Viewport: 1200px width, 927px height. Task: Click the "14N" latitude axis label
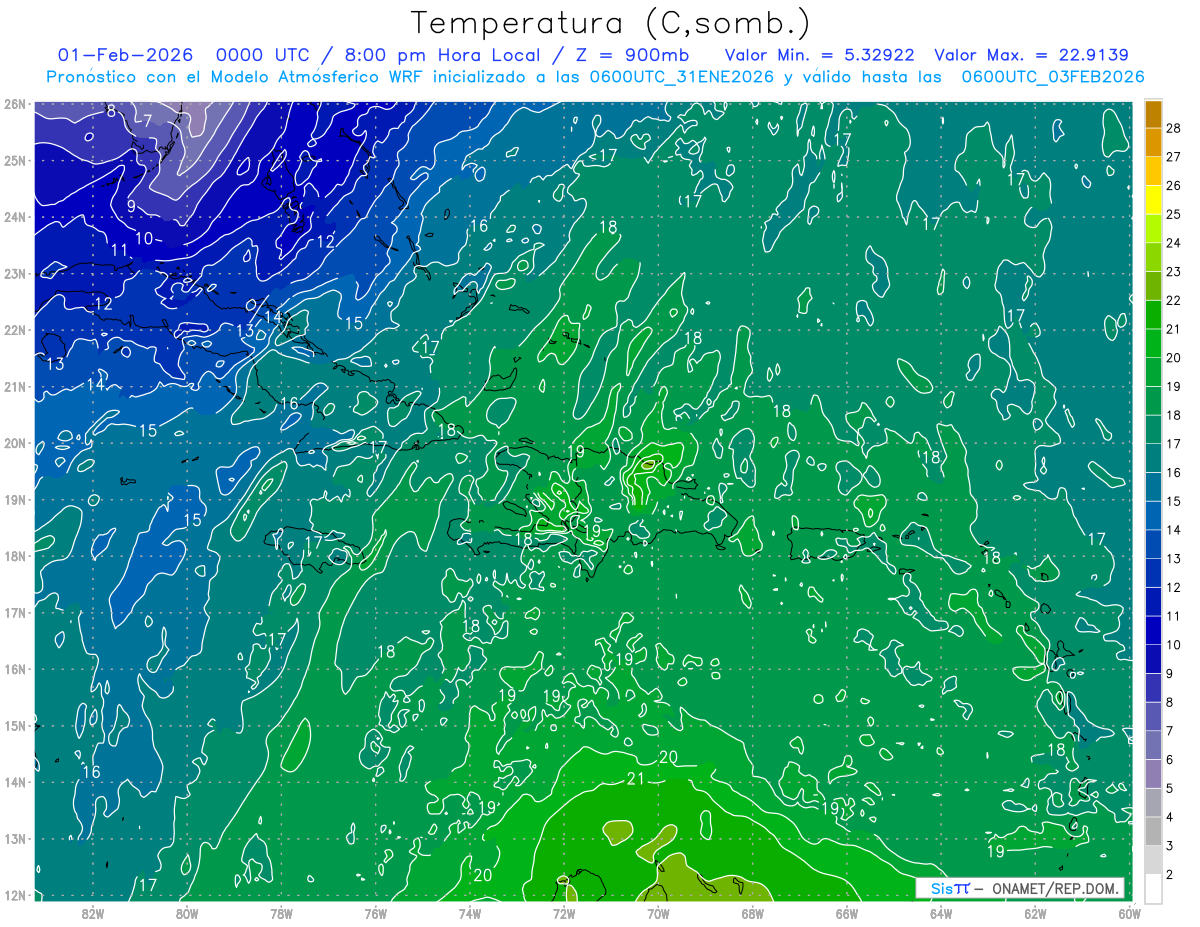coord(15,782)
